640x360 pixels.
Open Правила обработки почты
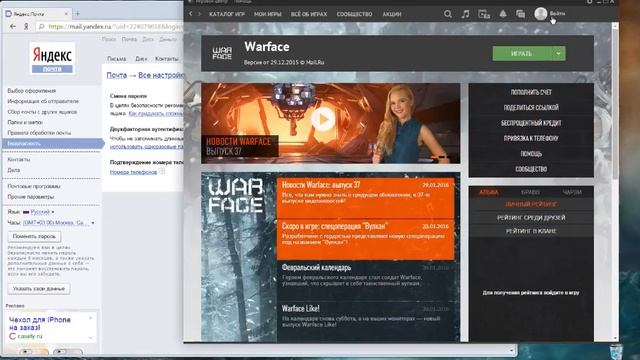point(39,133)
